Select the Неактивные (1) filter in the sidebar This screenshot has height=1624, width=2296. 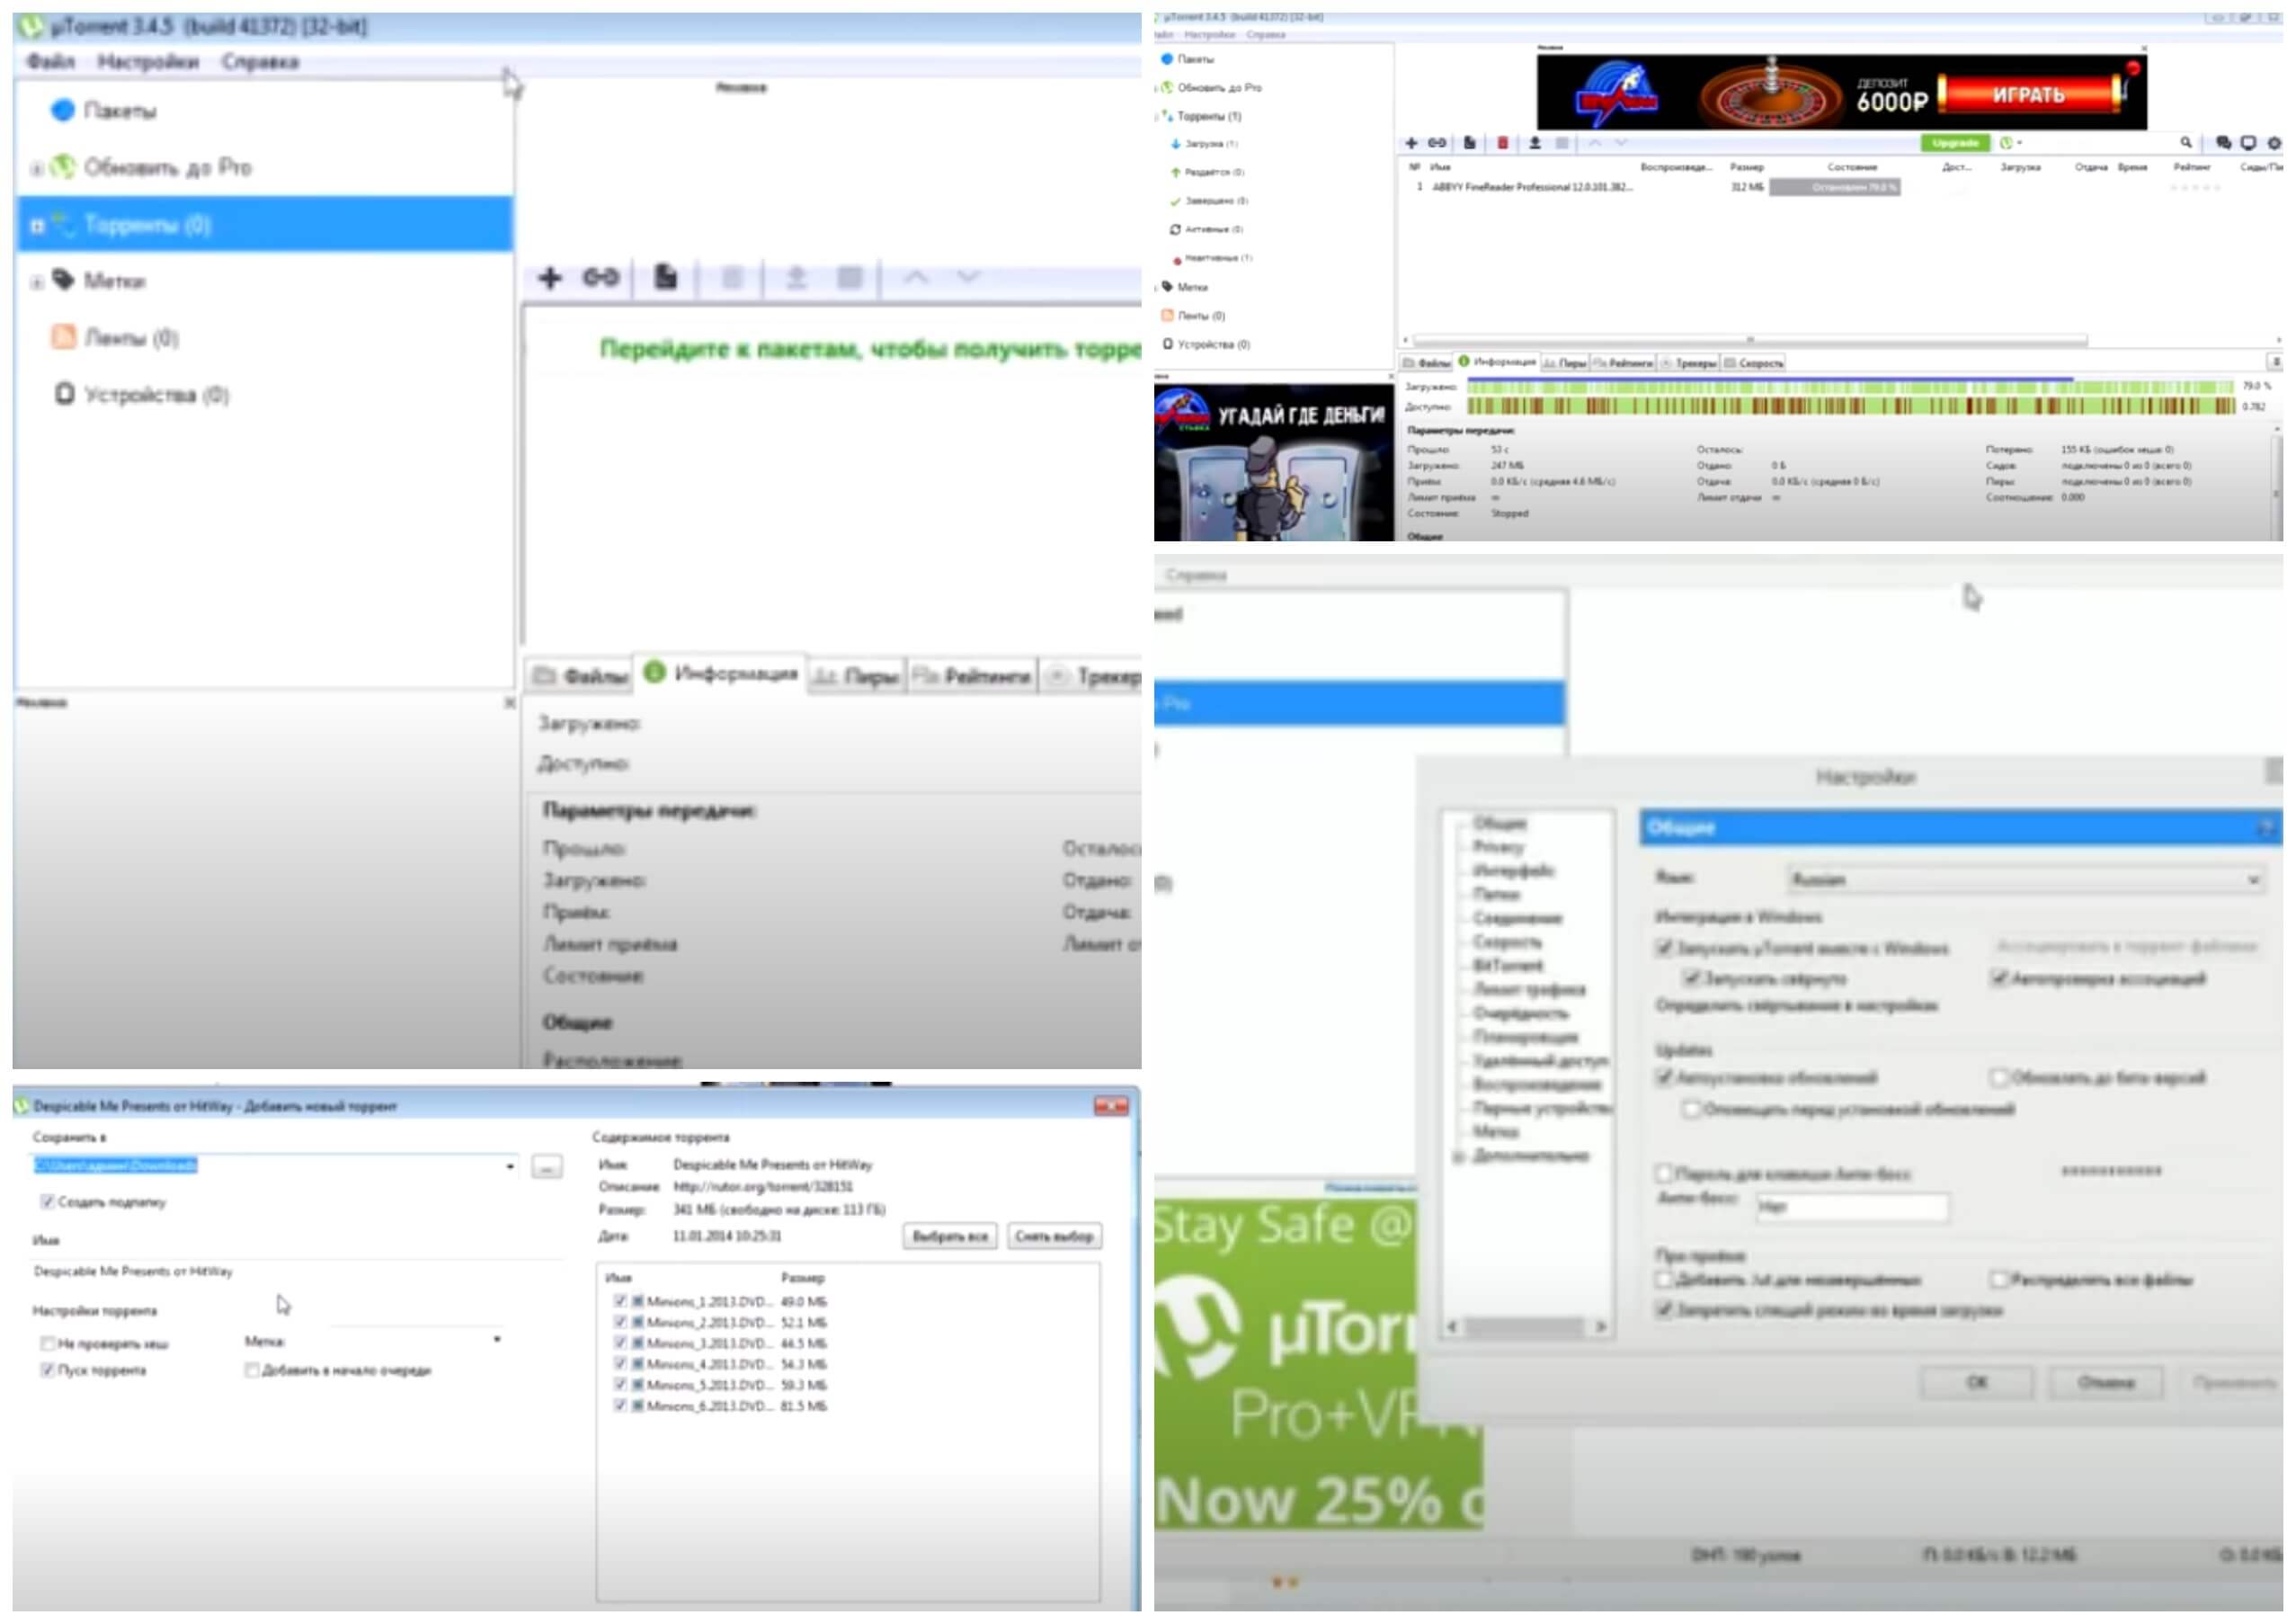pos(1212,258)
